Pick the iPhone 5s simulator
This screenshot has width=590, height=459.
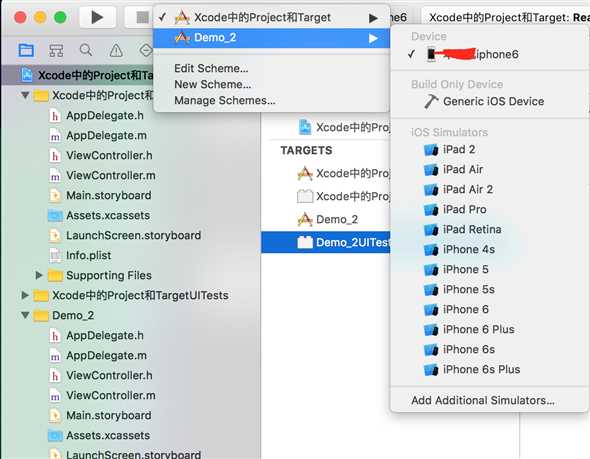click(490, 290)
